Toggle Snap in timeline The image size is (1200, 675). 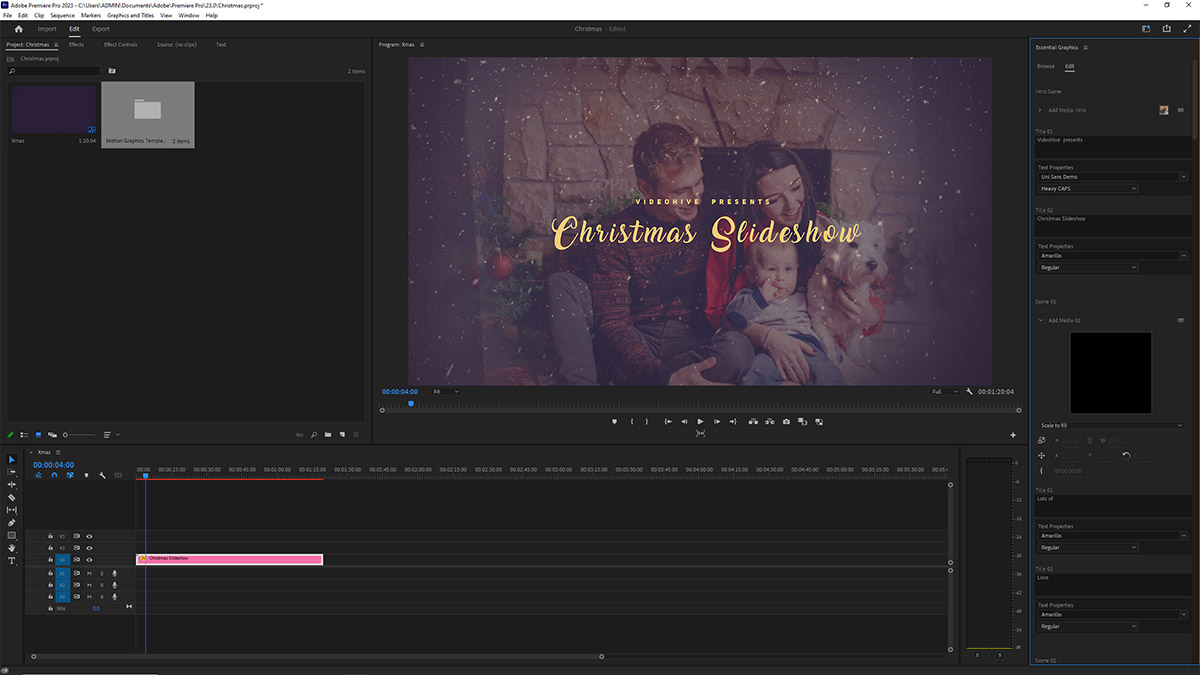(x=54, y=475)
